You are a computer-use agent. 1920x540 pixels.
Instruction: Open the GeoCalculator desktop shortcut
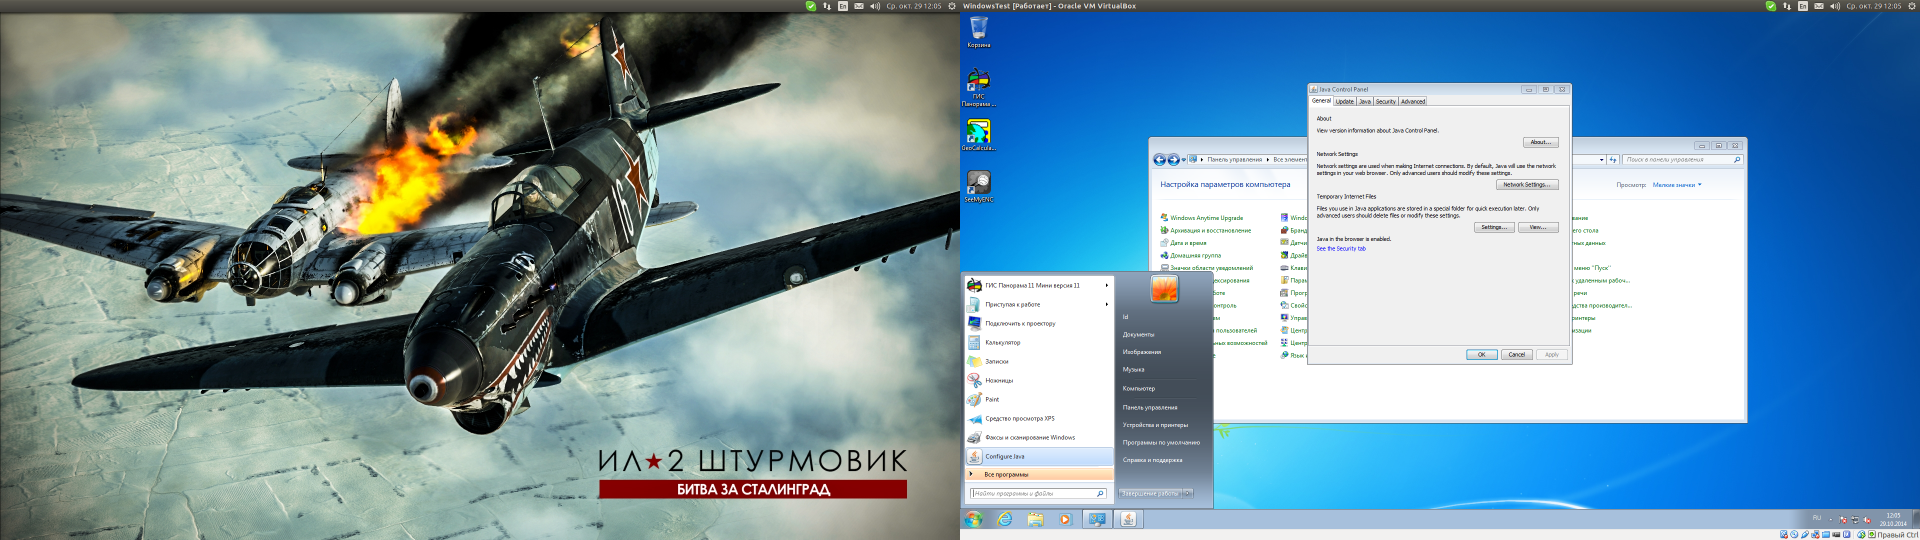coord(978,135)
